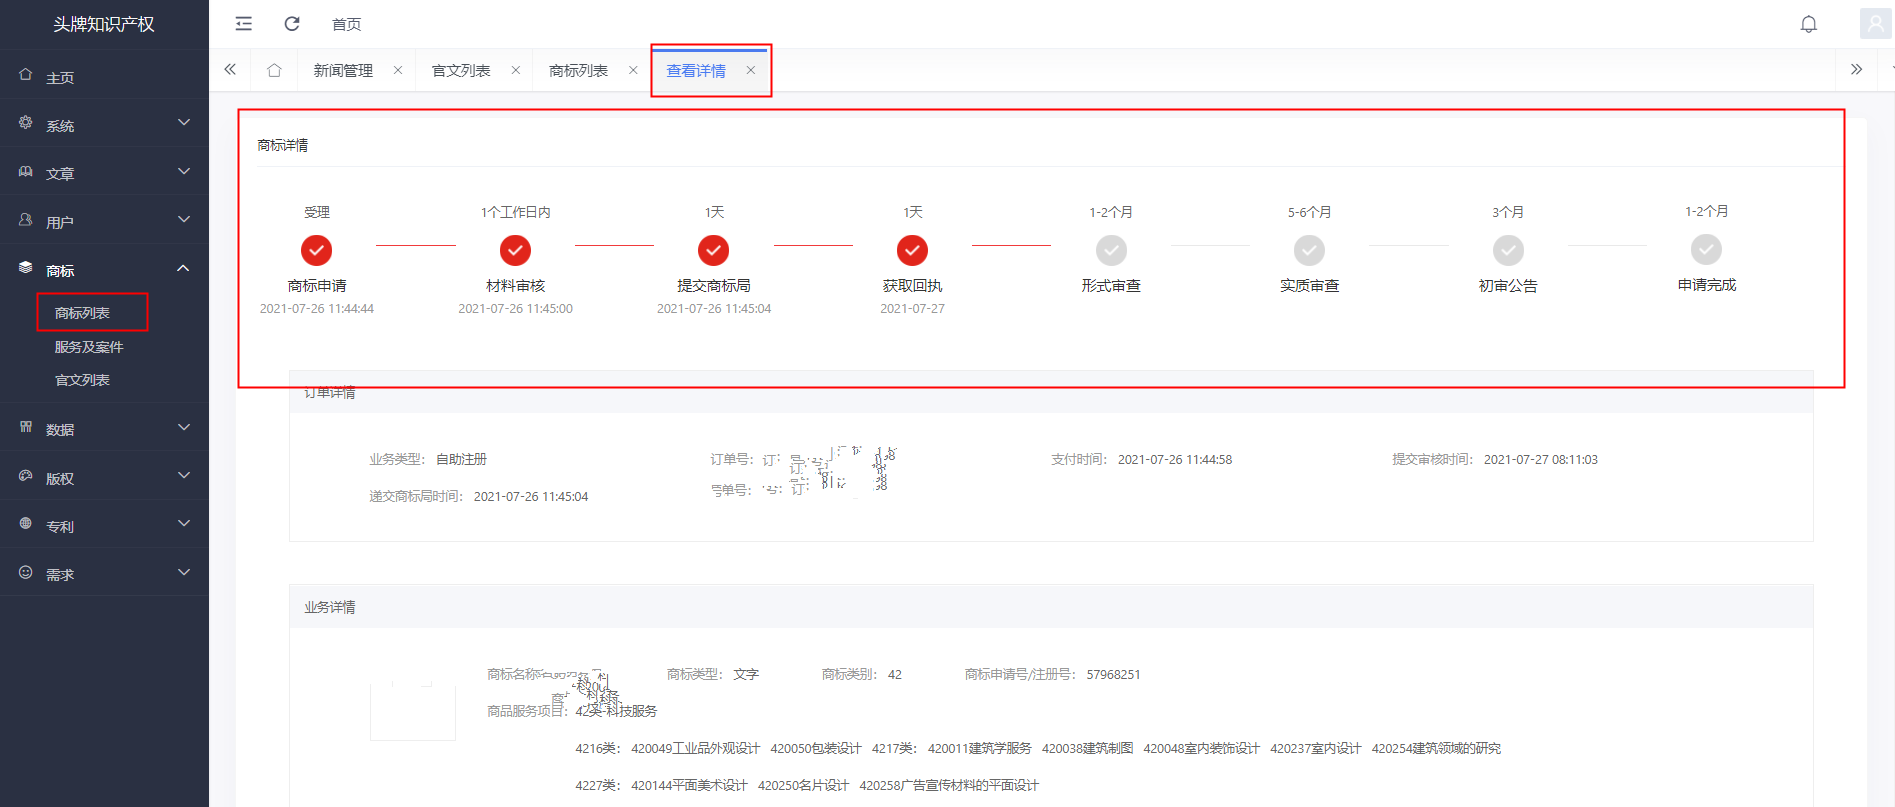Expand the 文章 menu chevron
Screen dimensions: 1895x807
point(184,171)
